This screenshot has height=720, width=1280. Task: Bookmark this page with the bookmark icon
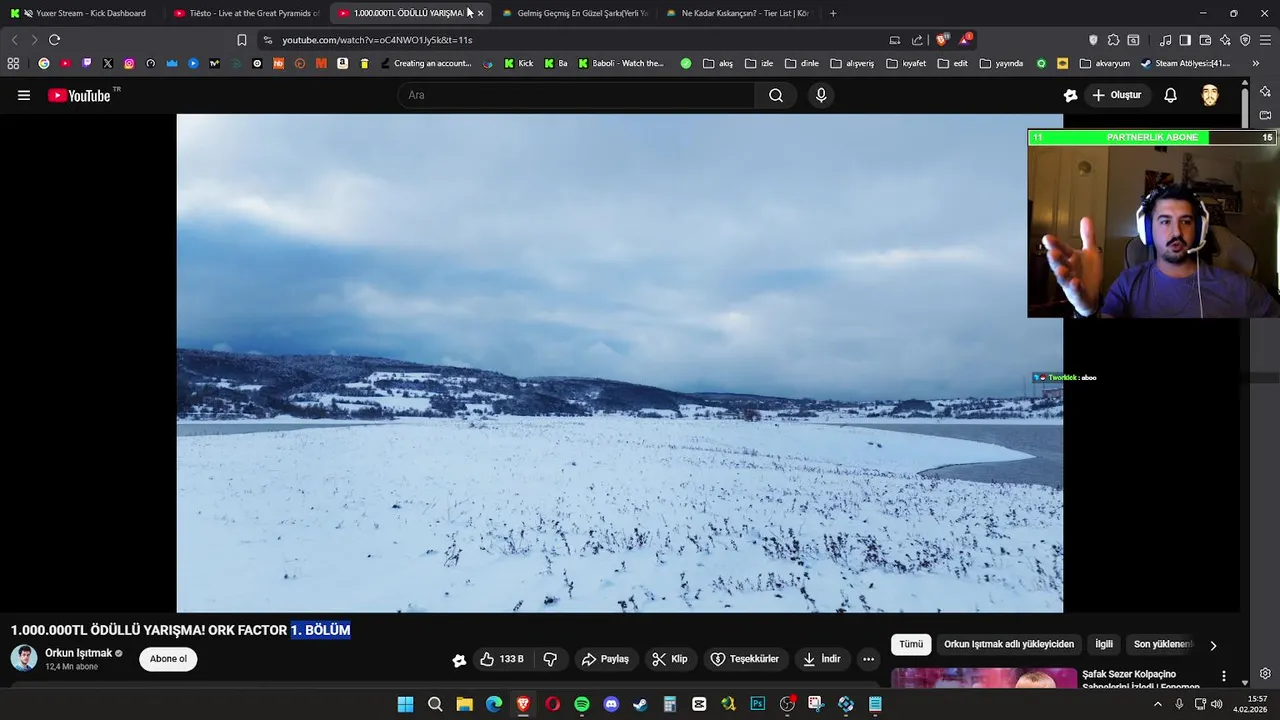tap(241, 40)
